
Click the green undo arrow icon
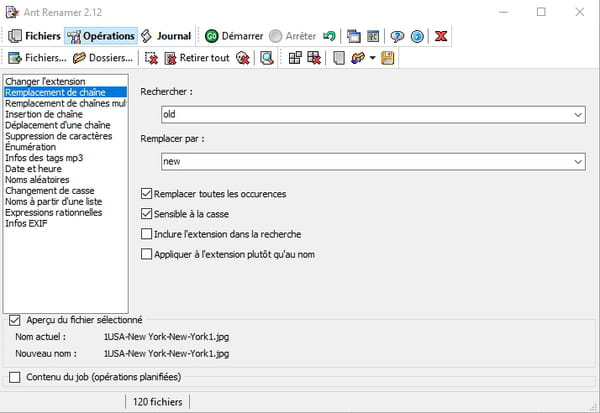pos(329,36)
